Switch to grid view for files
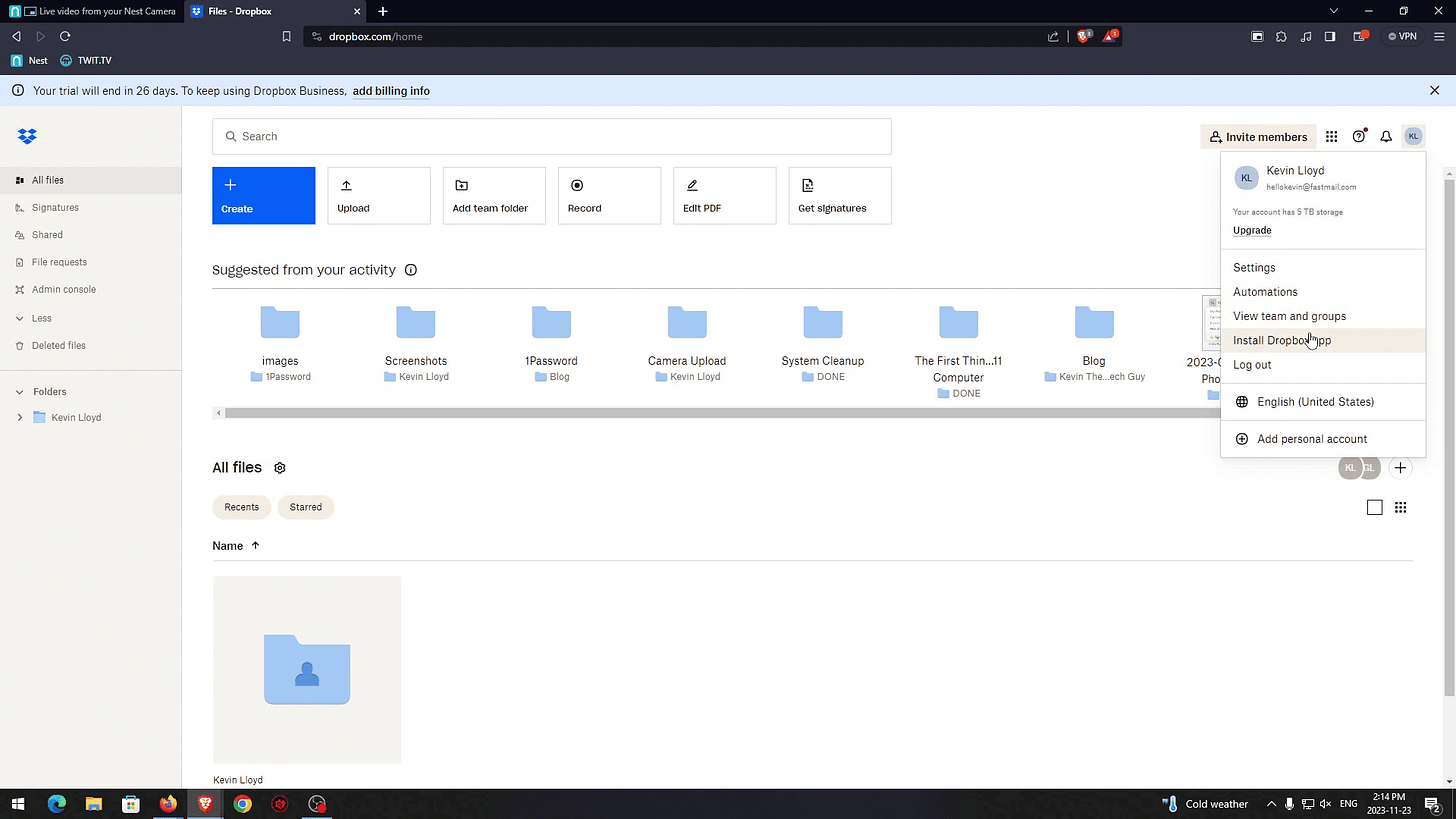The height and width of the screenshot is (819, 1456). click(x=1400, y=507)
